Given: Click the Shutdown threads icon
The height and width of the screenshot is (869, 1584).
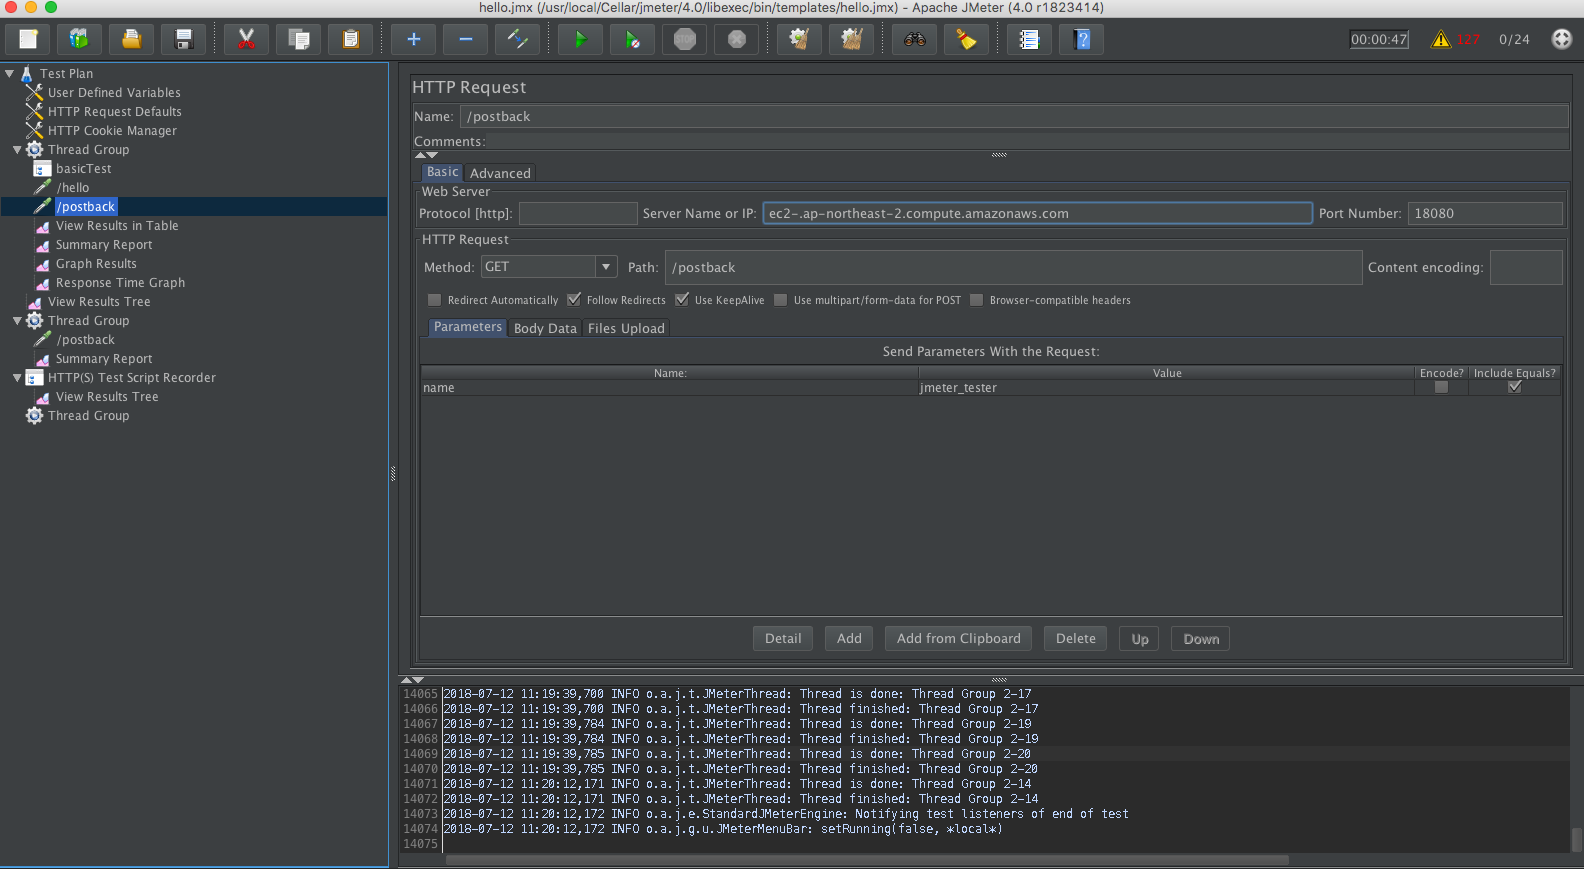Looking at the screenshot, I should [736, 40].
